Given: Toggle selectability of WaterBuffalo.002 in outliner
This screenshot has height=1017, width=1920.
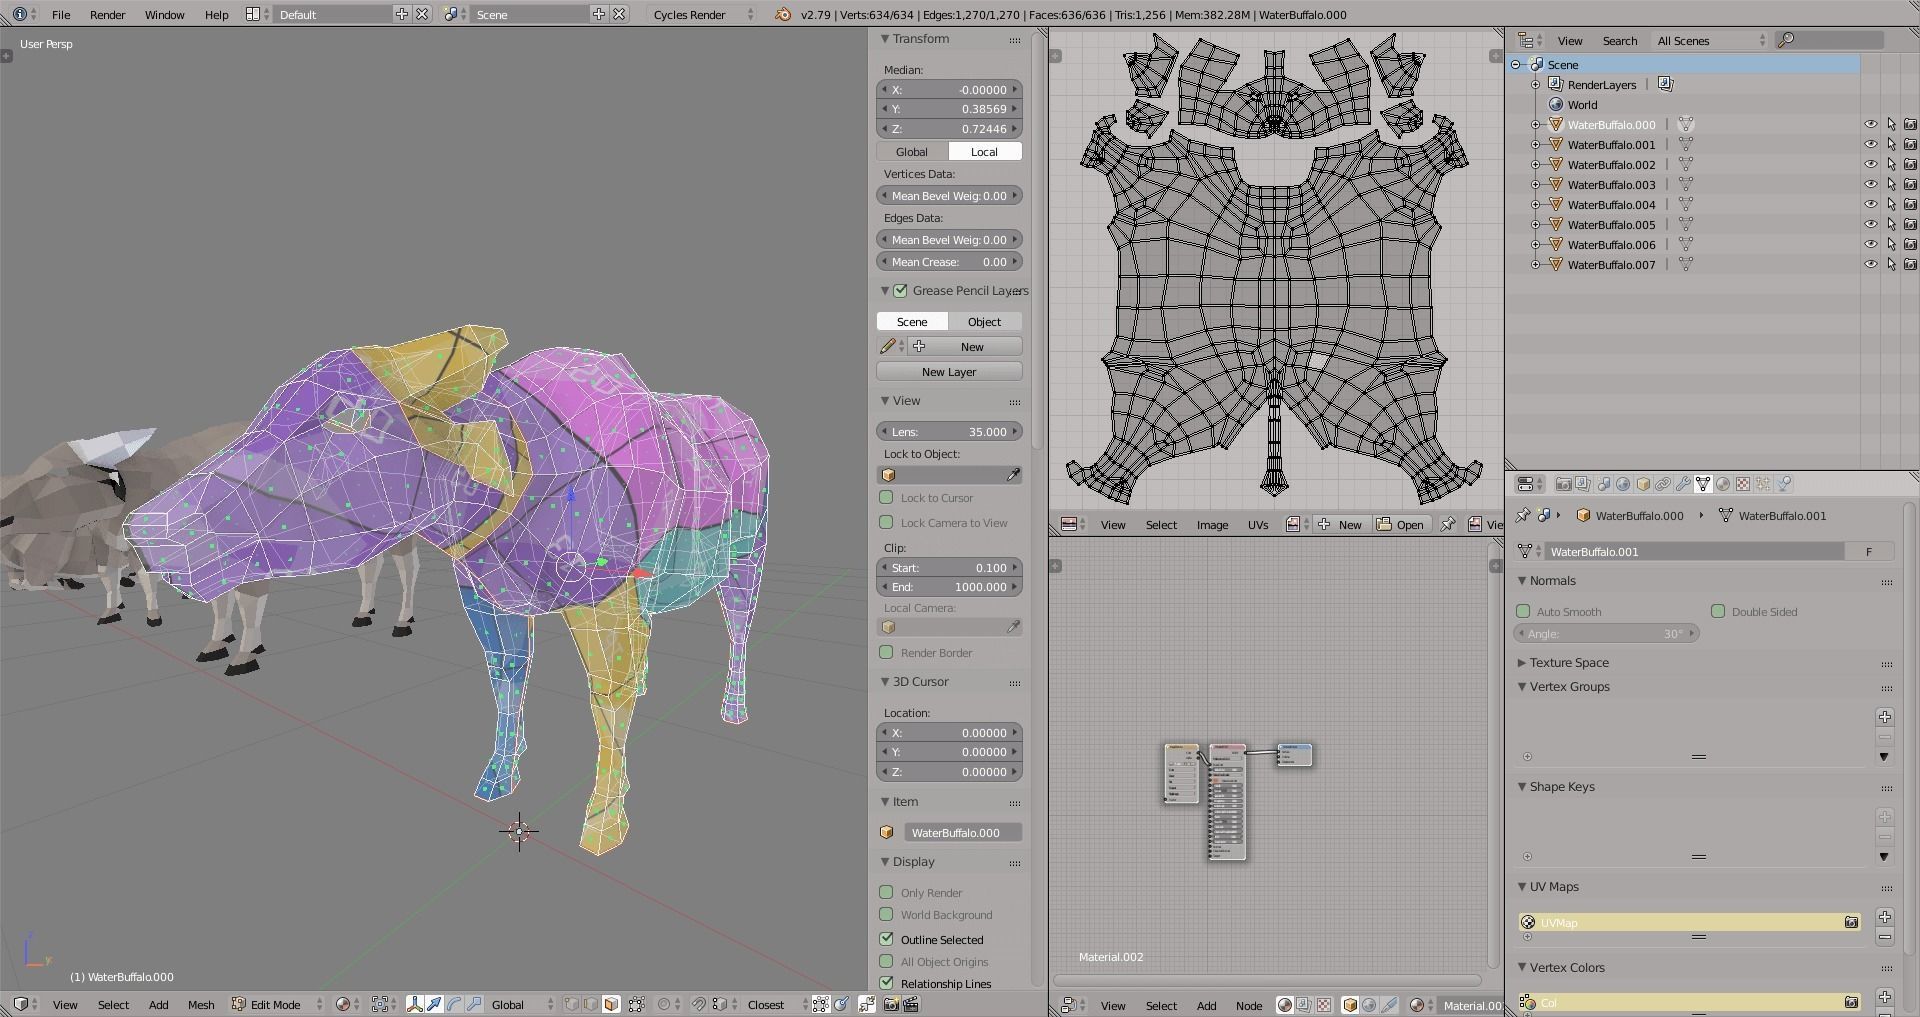Looking at the screenshot, I should pyautogui.click(x=1890, y=165).
